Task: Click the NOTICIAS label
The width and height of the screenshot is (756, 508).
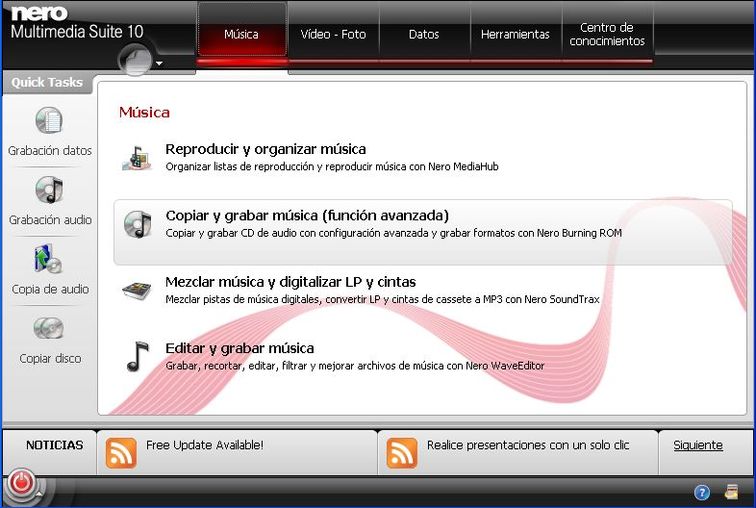Action: click(x=54, y=445)
